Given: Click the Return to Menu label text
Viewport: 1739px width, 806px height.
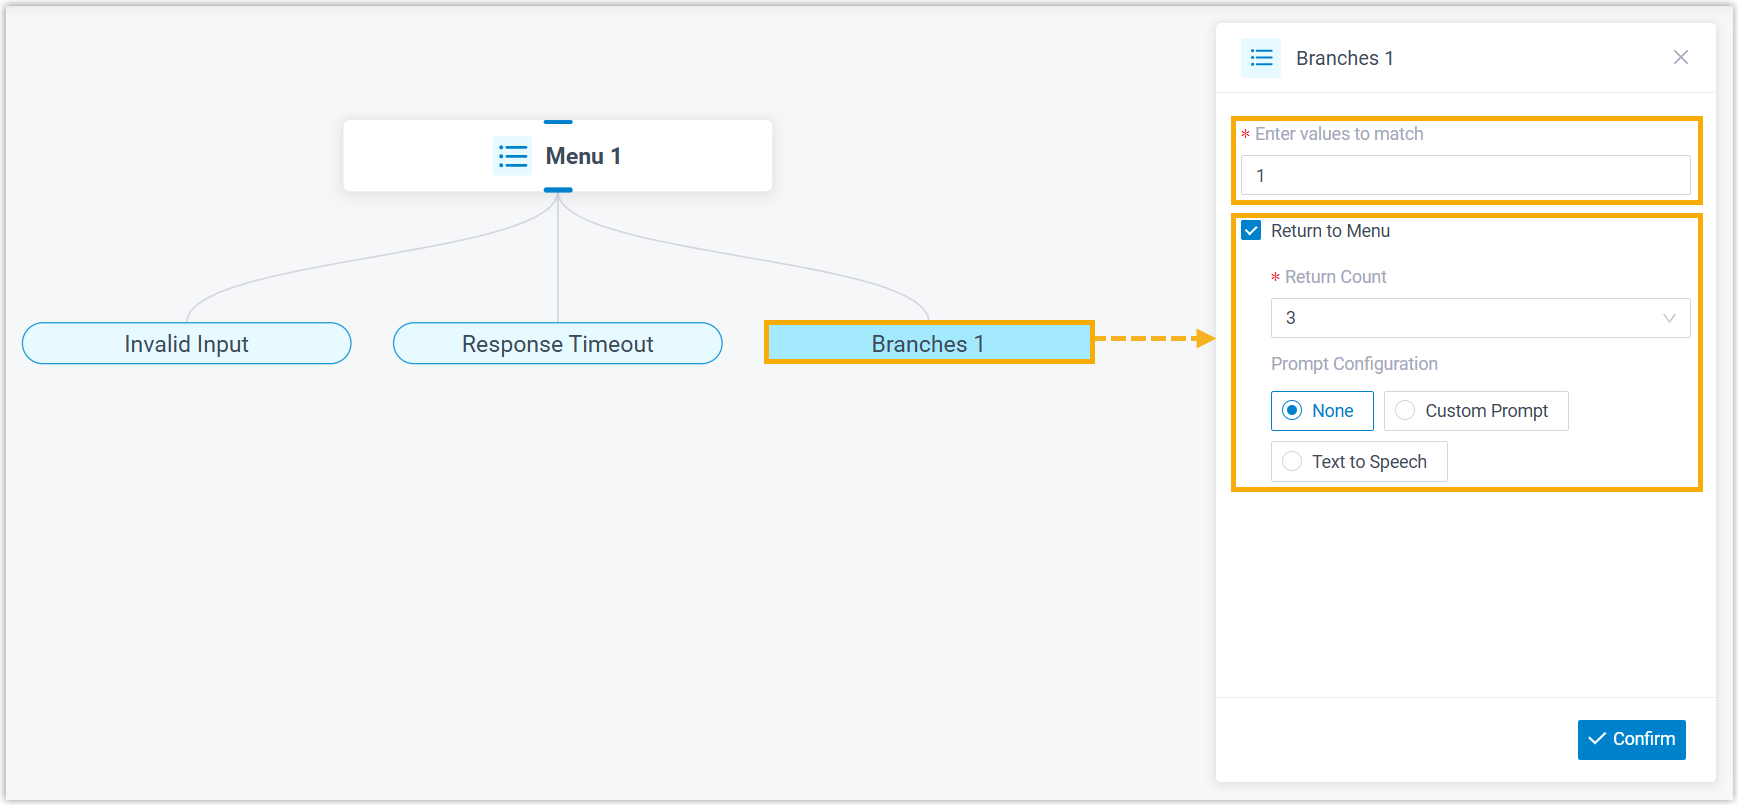Looking at the screenshot, I should (1330, 231).
